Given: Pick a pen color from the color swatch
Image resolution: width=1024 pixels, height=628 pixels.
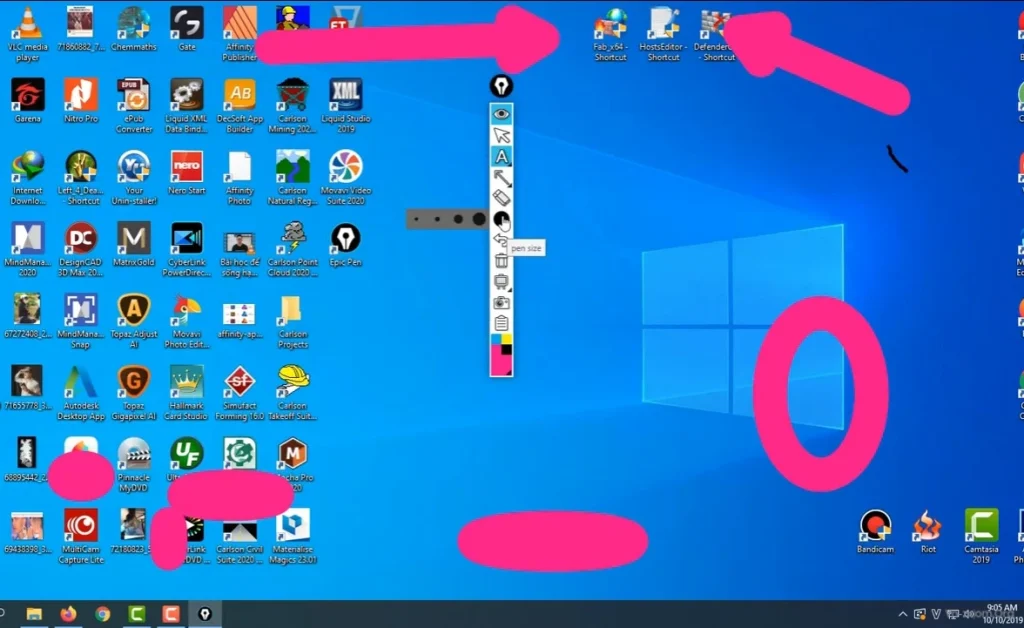Looking at the screenshot, I should point(502,355).
